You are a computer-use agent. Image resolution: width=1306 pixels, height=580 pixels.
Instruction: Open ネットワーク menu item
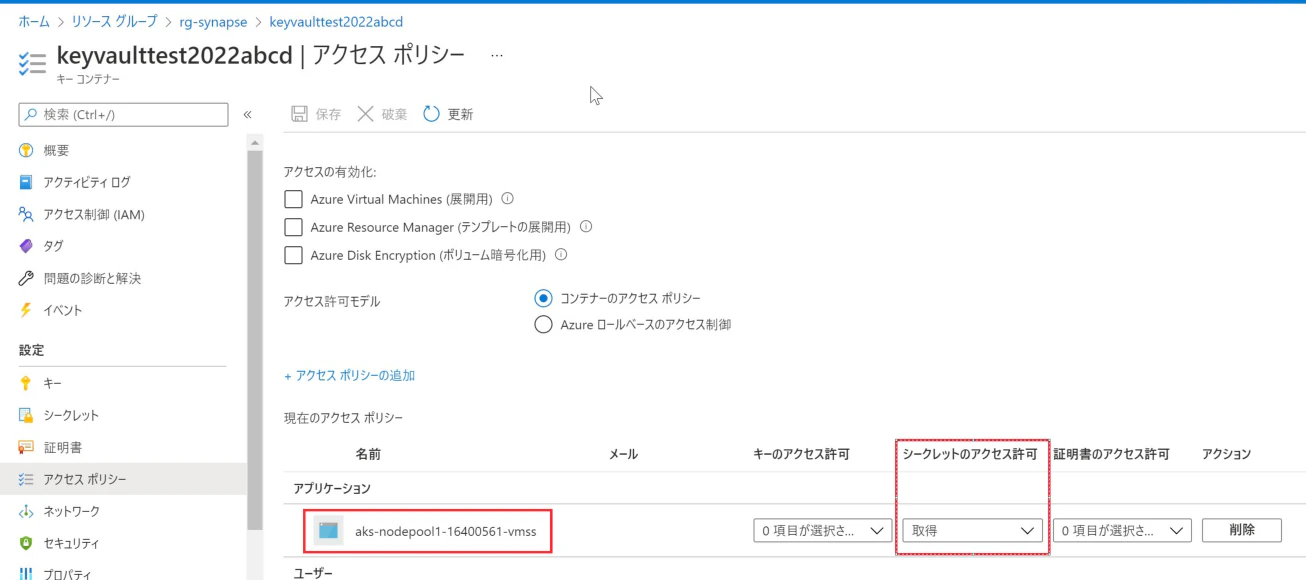(x=71, y=512)
